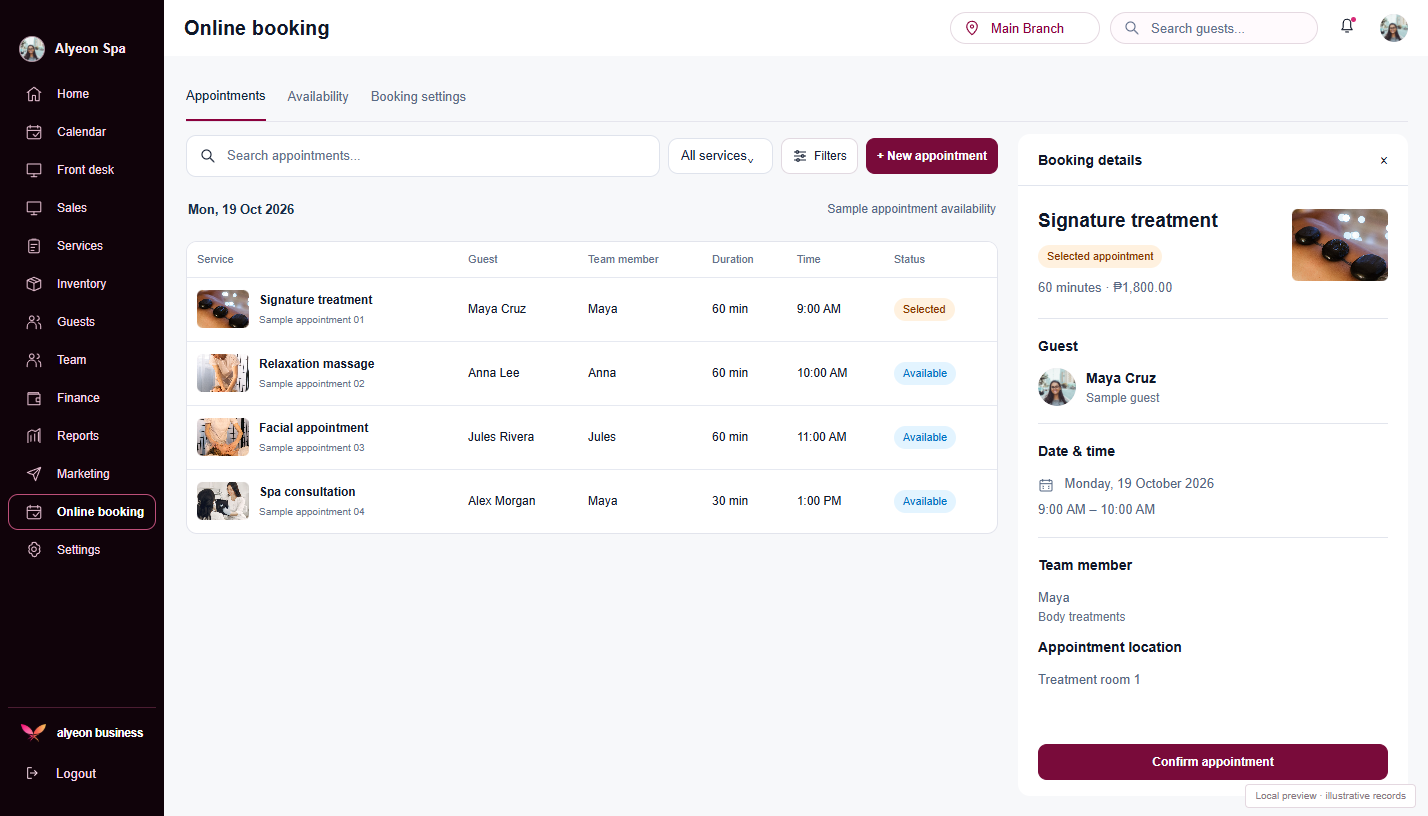Open the Sales sidebar icon
Image resolution: width=1428 pixels, height=816 pixels.
tap(34, 208)
